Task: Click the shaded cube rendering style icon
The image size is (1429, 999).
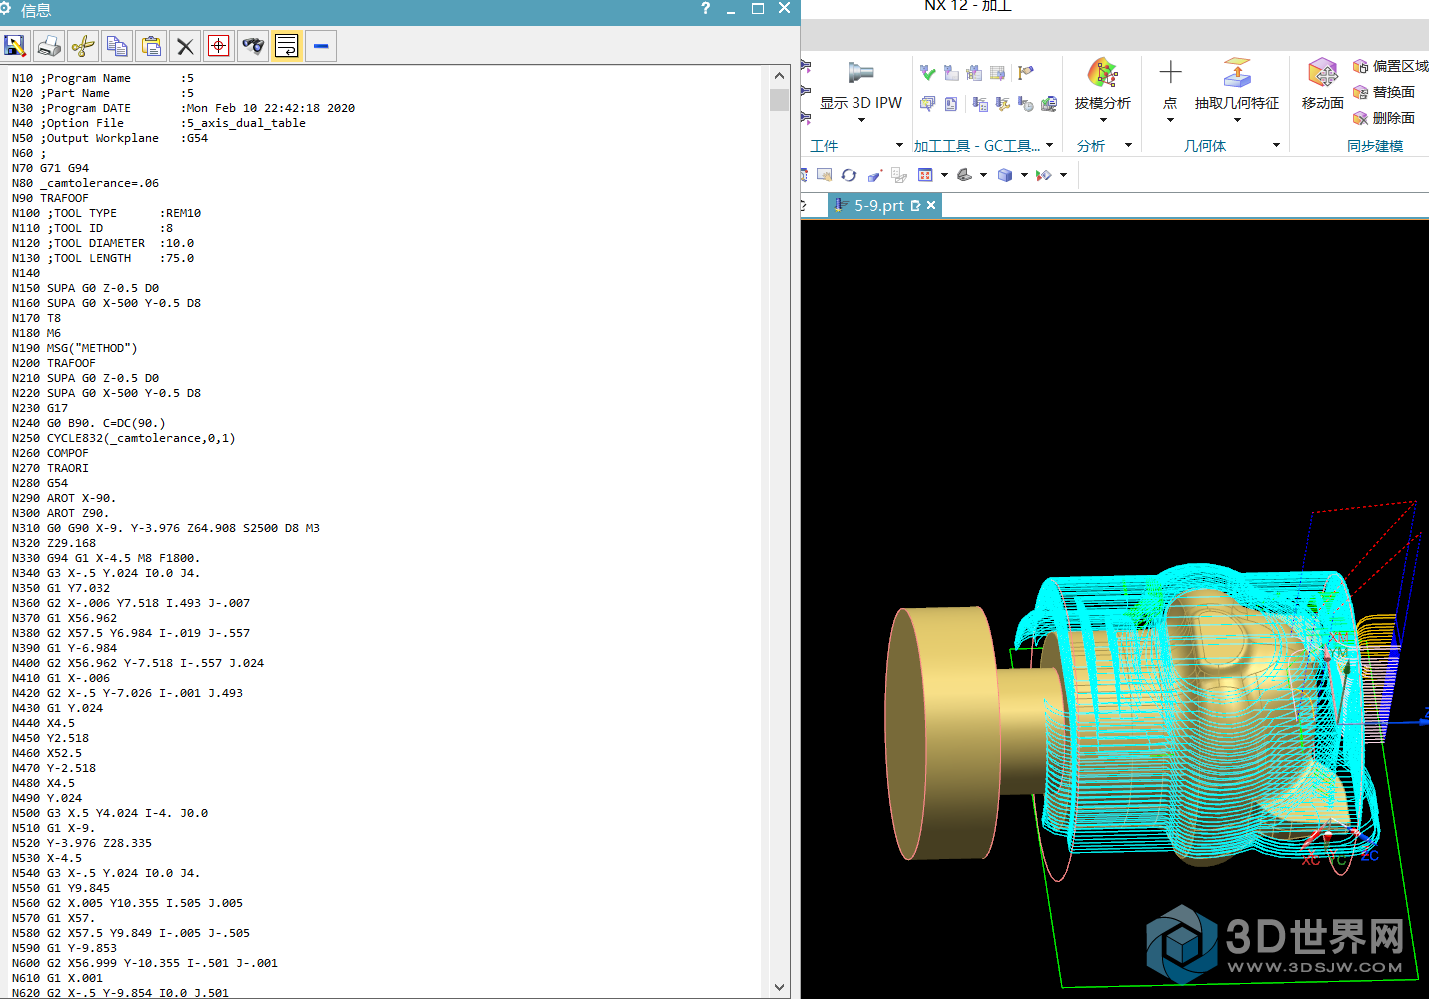Action: tap(1005, 175)
